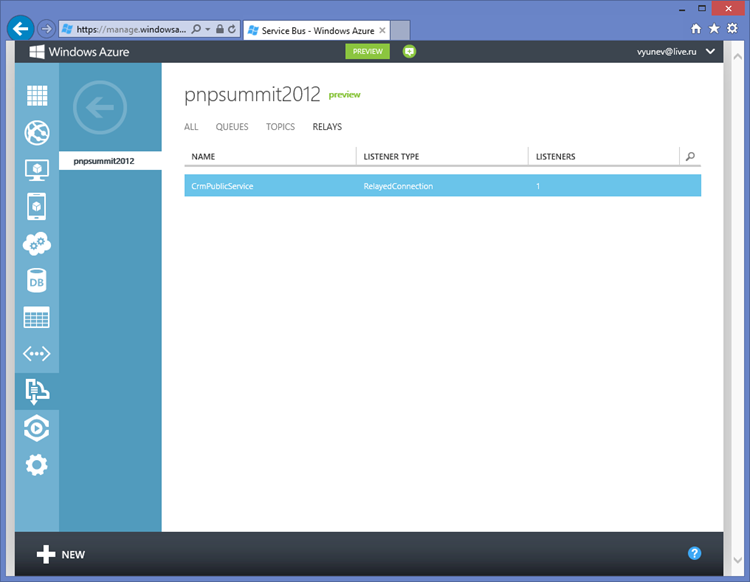Click pnpsummit2012 page heading
Screen dimensions: 750x582
(x=252, y=94)
